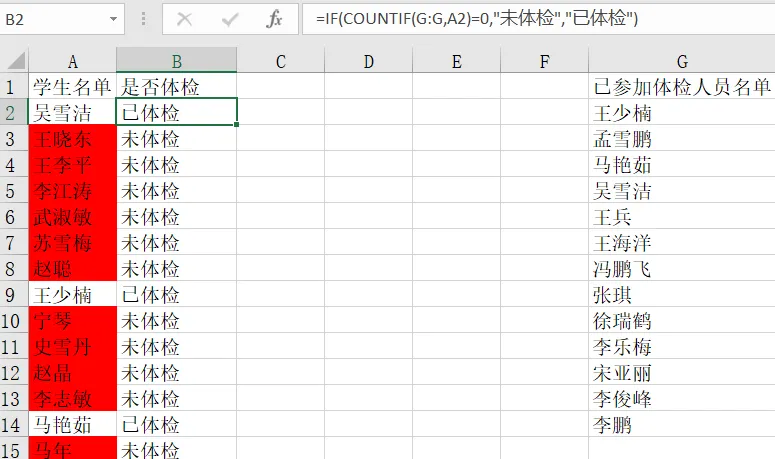Select row 1 header
The height and width of the screenshot is (459, 775).
pos(14,87)
